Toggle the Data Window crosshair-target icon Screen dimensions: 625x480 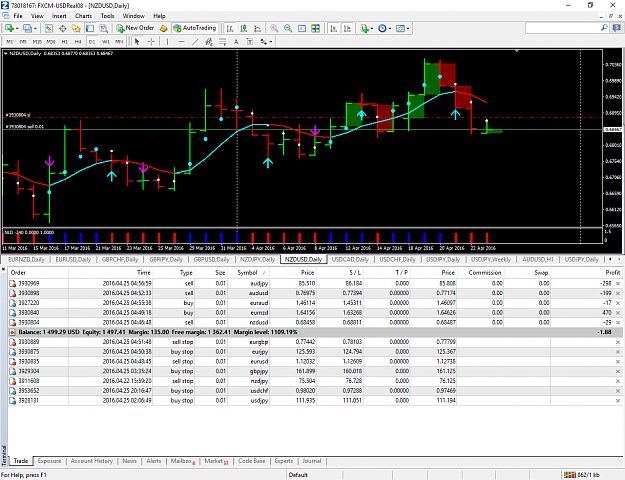point(63,28)
